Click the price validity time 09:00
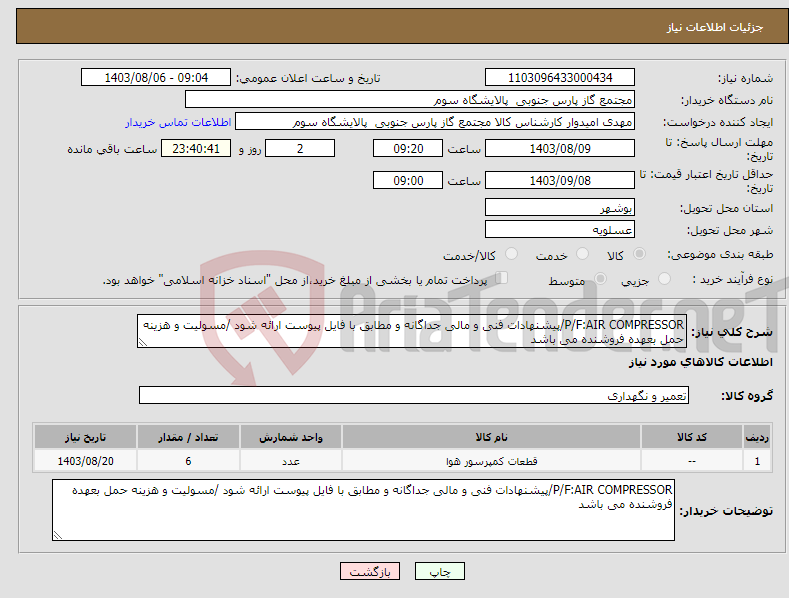The width and height of the screenshot is (789, 598). (408, 180)
